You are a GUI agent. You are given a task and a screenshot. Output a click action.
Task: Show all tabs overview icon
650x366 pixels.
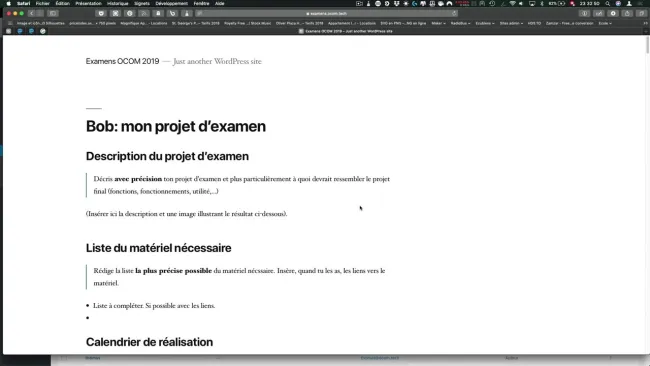(641, 13)
